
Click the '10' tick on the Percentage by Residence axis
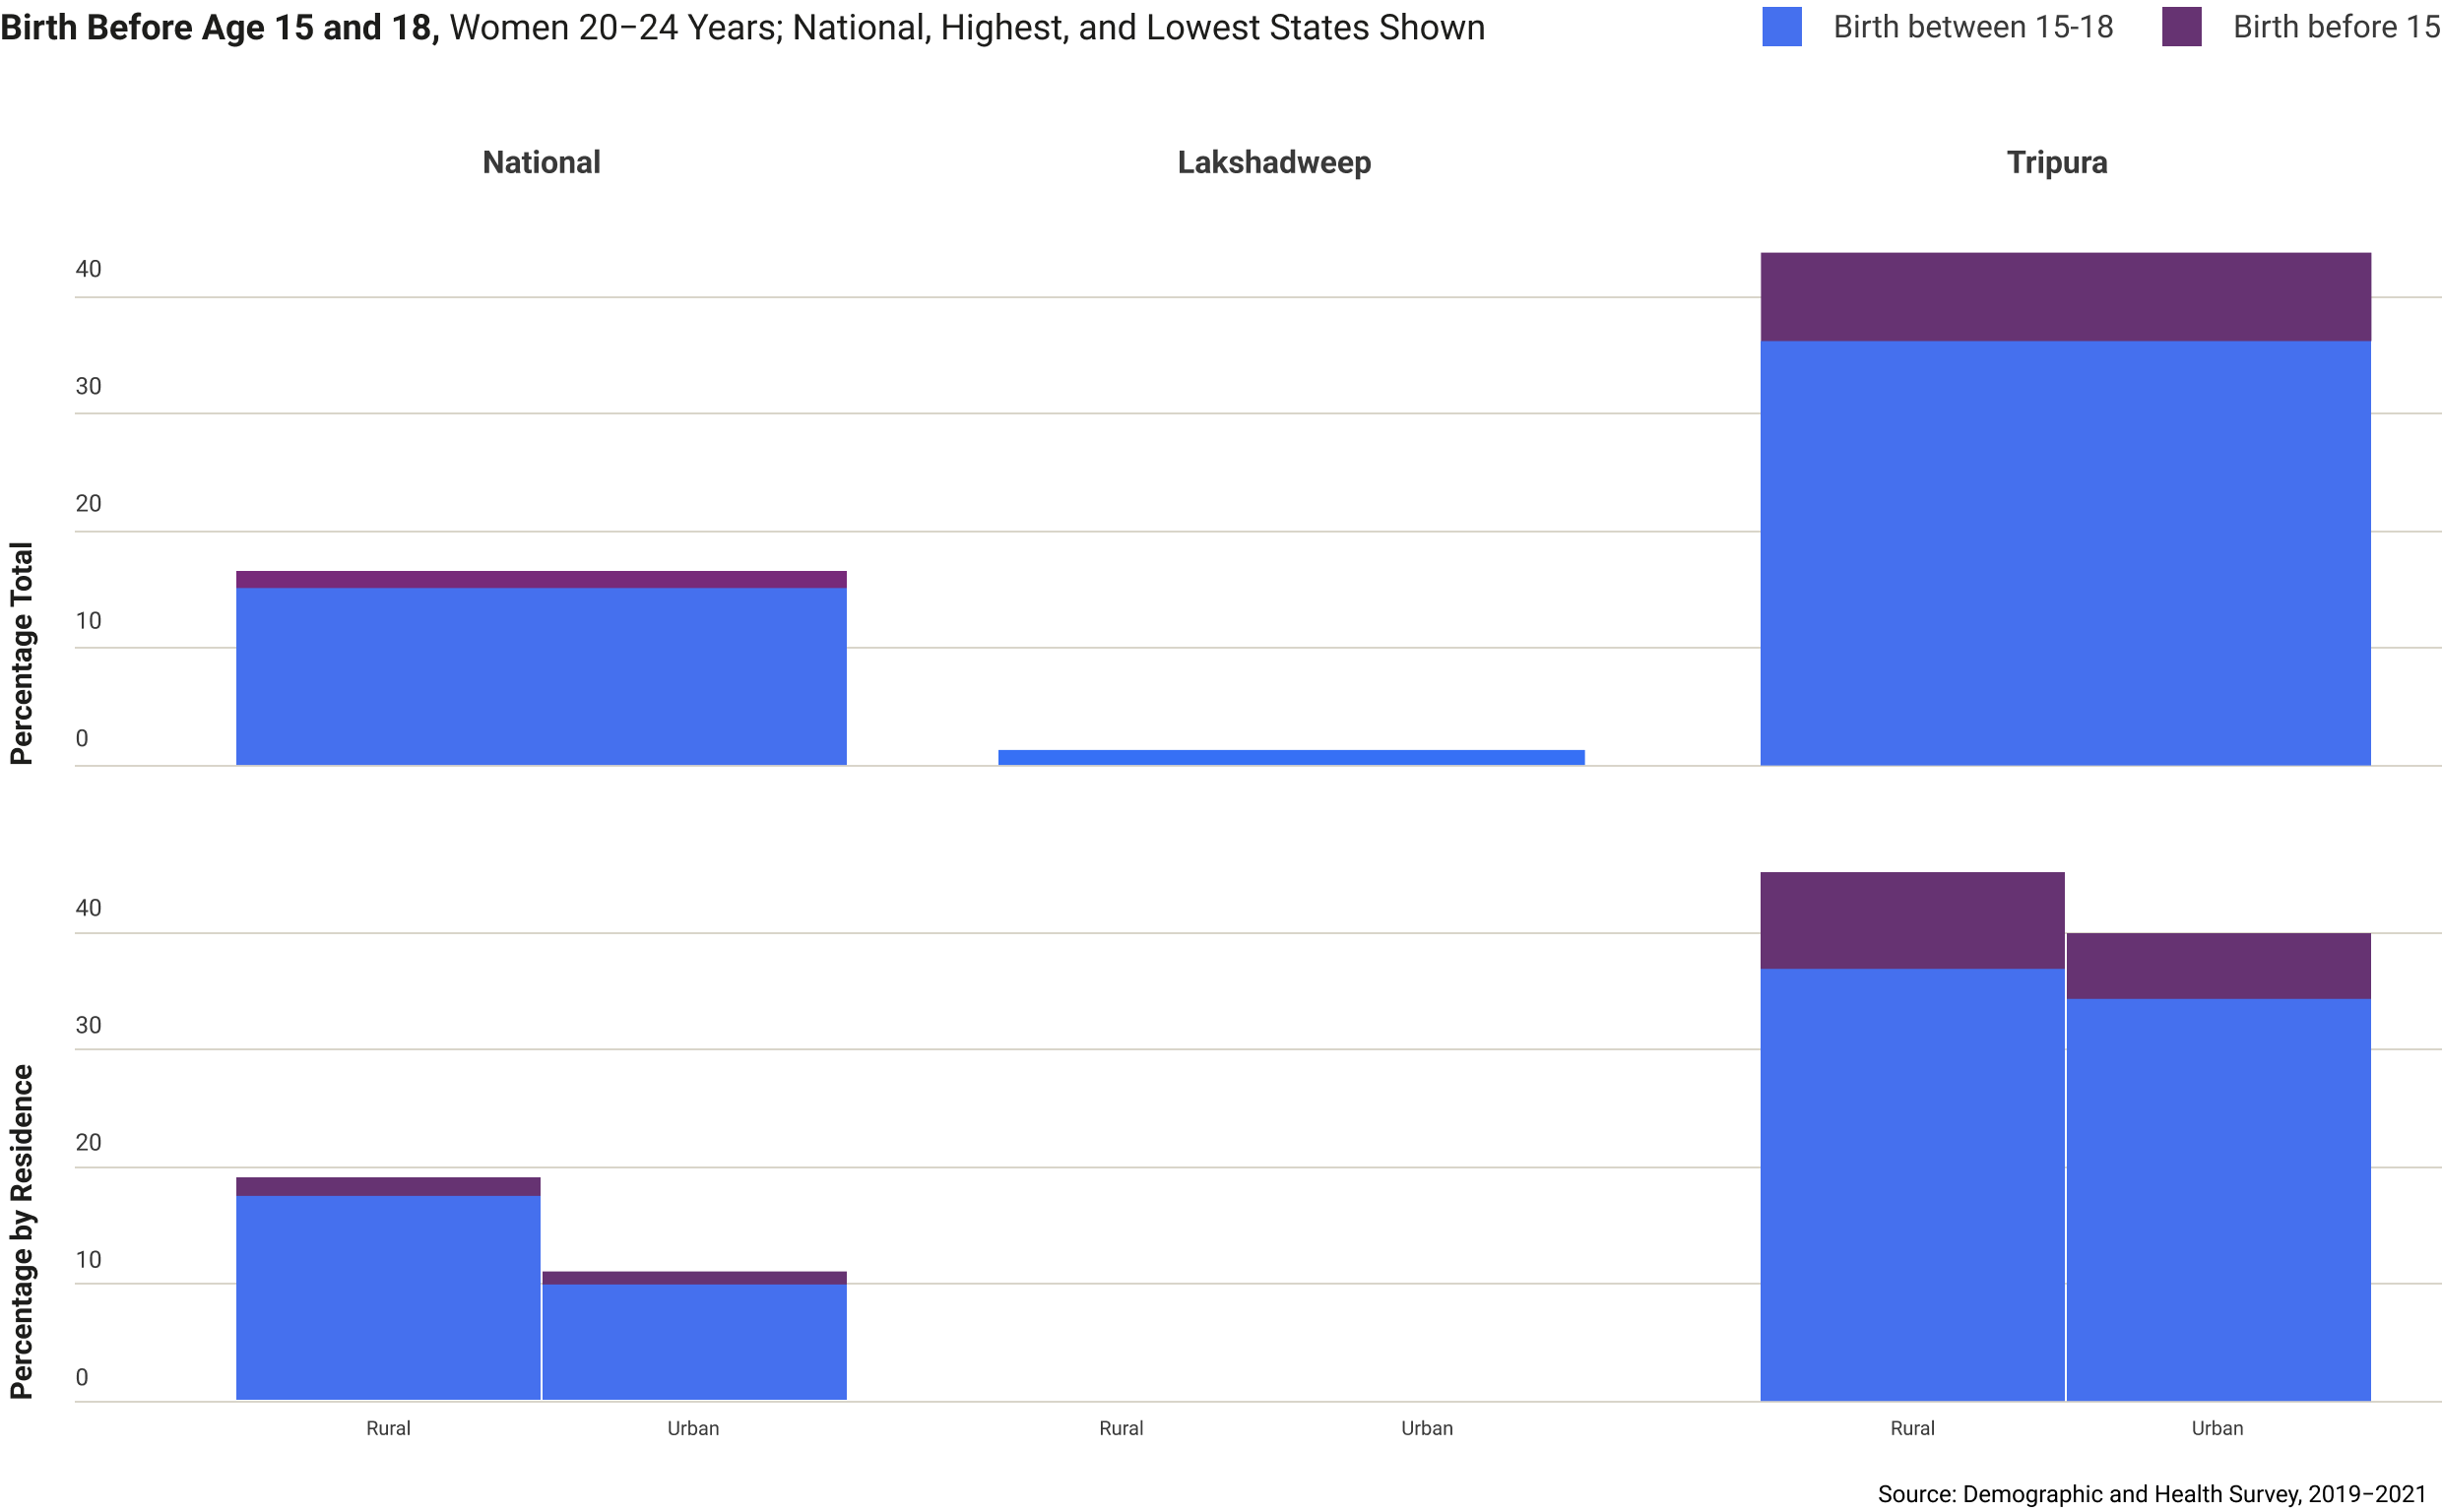[88, 1259]
